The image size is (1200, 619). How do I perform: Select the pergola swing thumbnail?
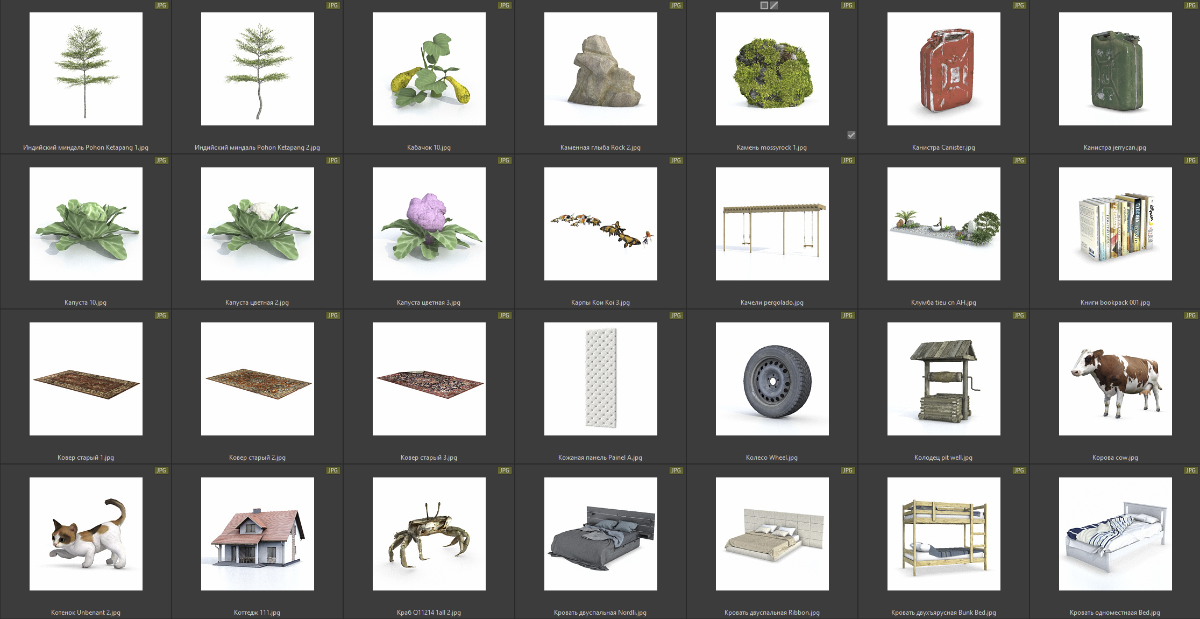(772, 223)
